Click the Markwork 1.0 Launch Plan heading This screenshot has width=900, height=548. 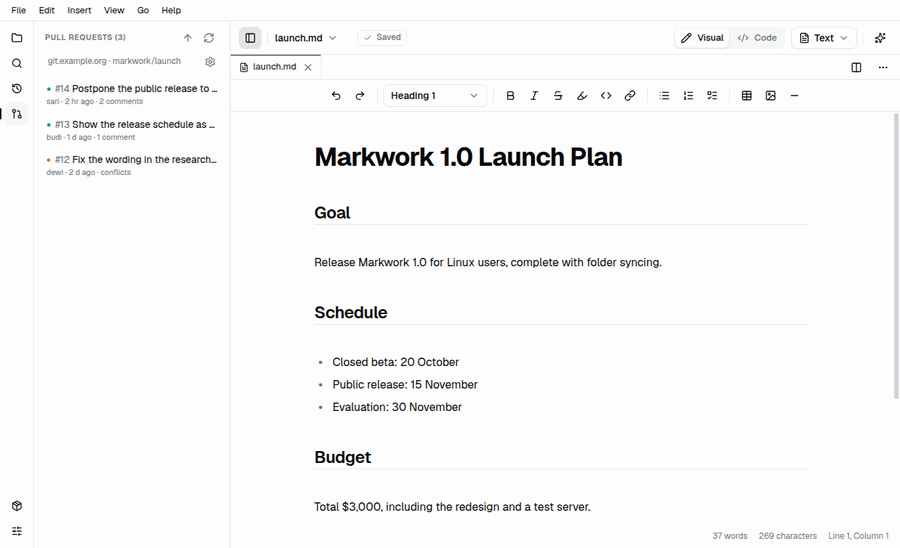[468, 157]
